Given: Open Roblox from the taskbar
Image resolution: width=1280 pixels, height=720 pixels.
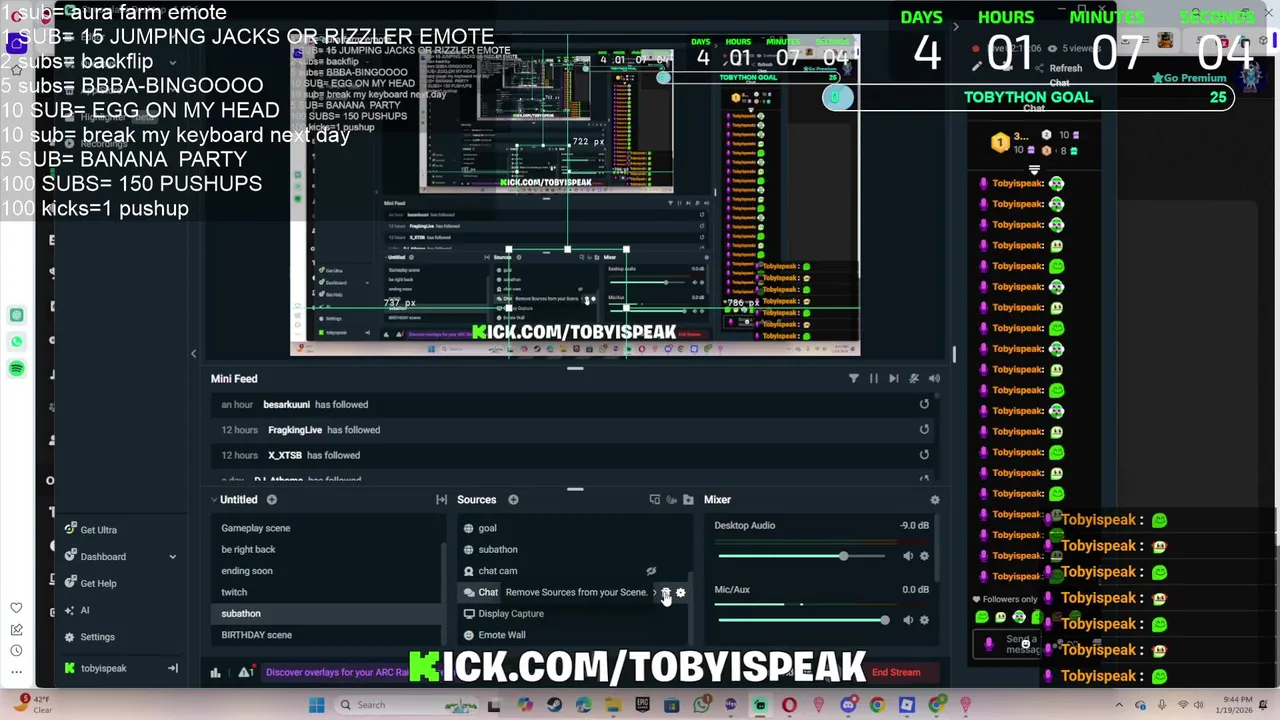Looking at the screenshot, I should [907, 705].
